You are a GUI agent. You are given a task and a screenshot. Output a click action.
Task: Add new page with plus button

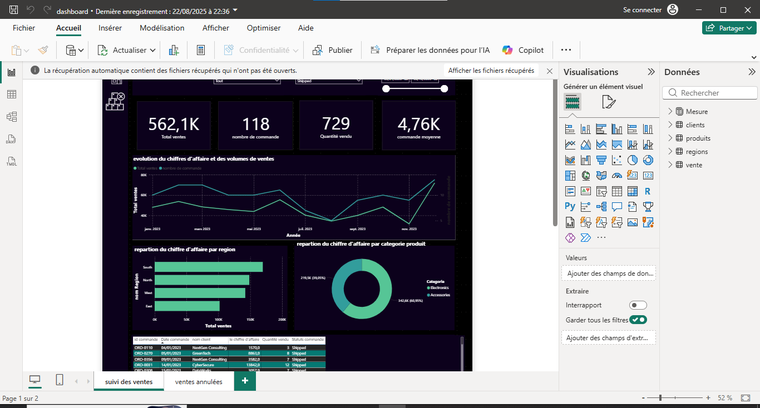(246, 381)
